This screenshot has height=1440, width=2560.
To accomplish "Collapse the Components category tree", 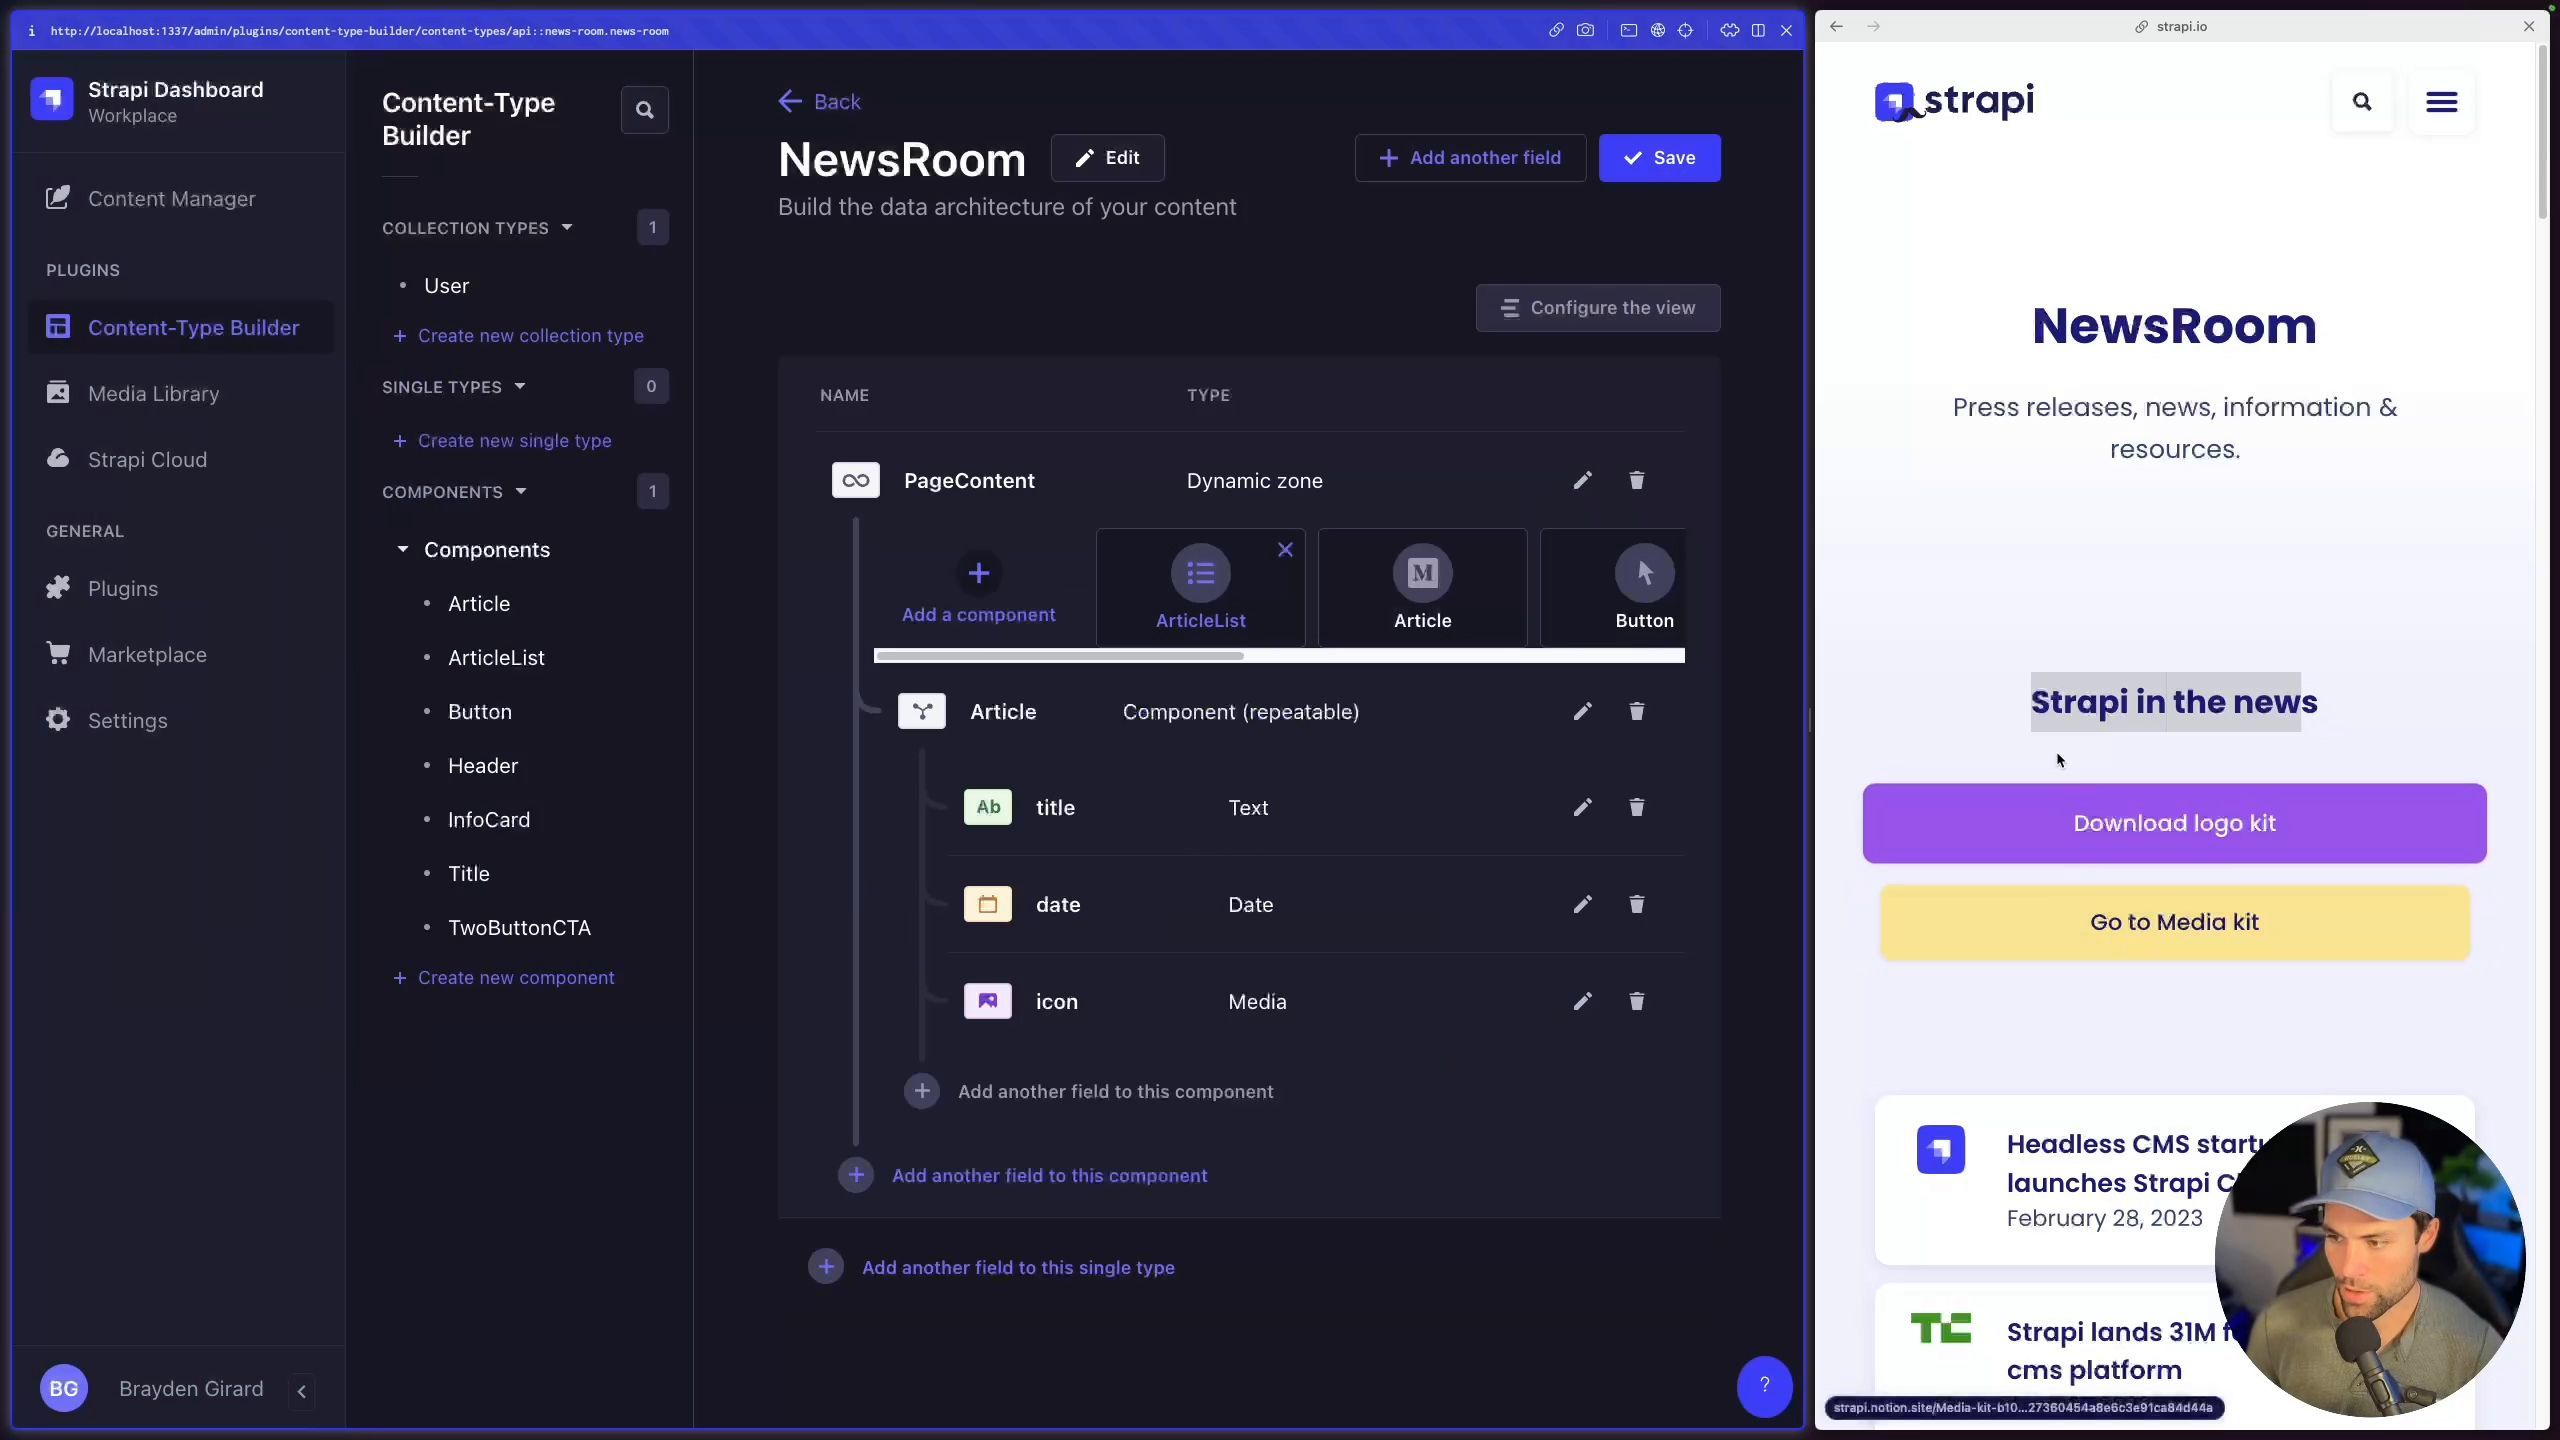I will [402, 550].
